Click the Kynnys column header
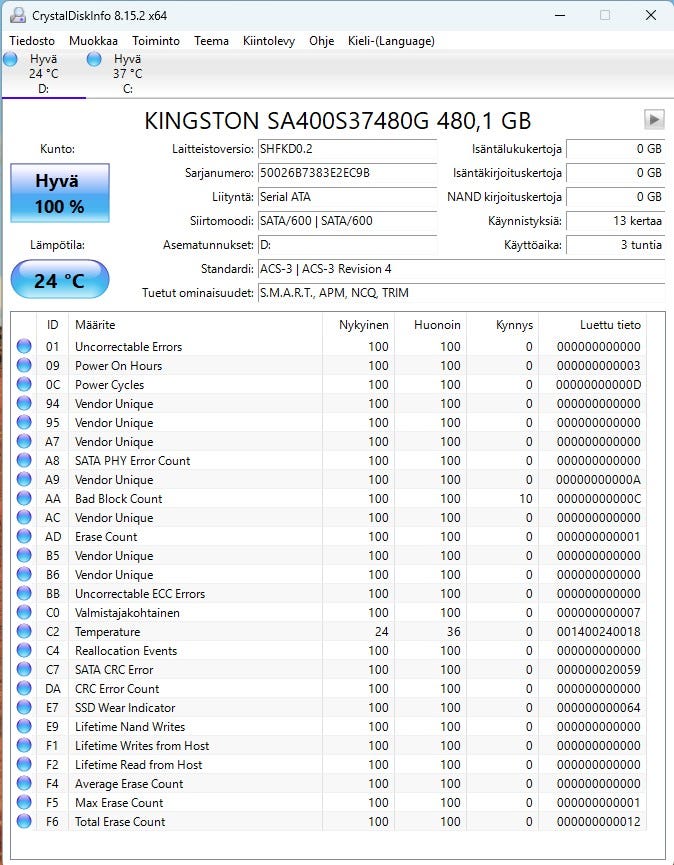Screen dimensions: 674x865 click(x=502, y=325)
